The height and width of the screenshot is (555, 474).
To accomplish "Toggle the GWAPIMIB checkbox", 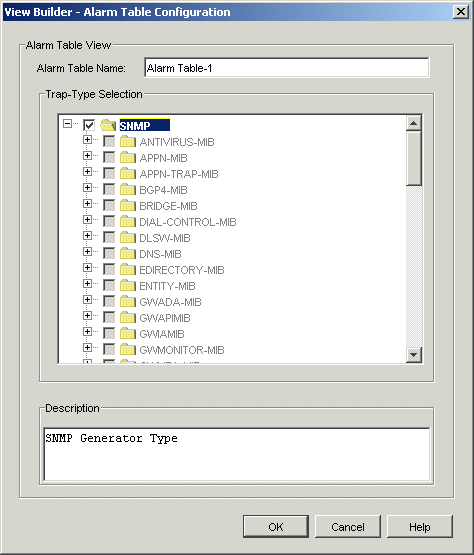I will 109,317.
